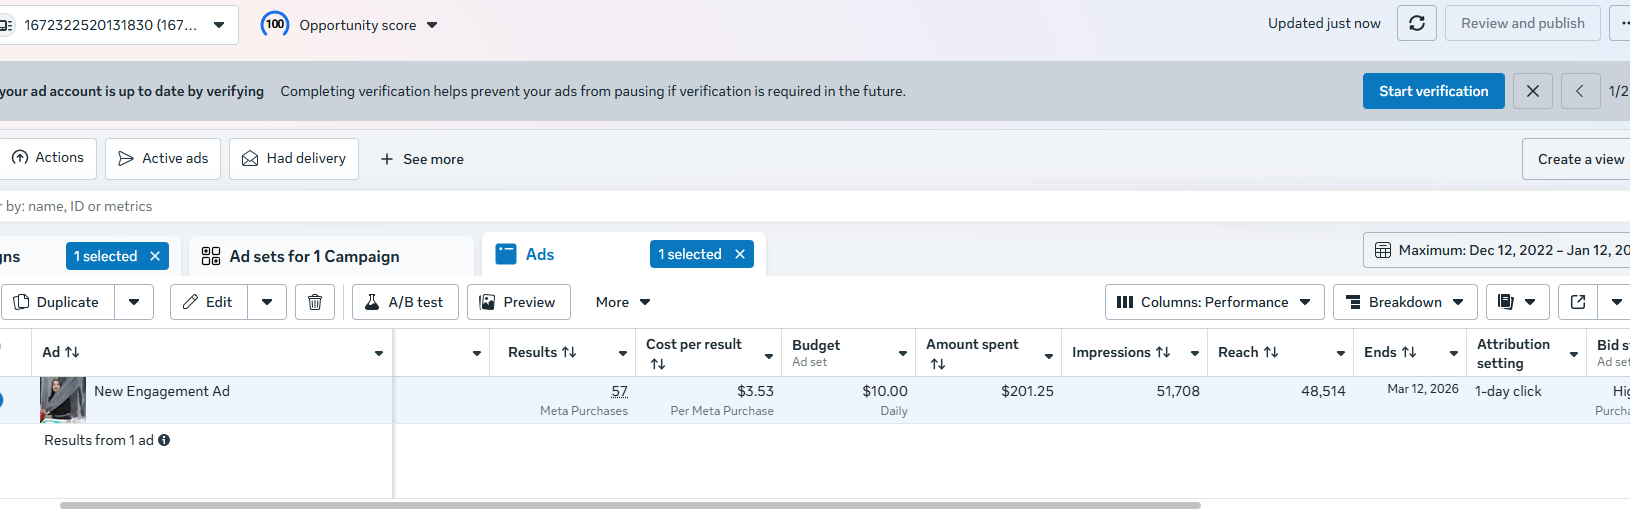This screenshot has width=1630, height=523.
Task: Expand the Duplicate options arrow
Action: 134,302
